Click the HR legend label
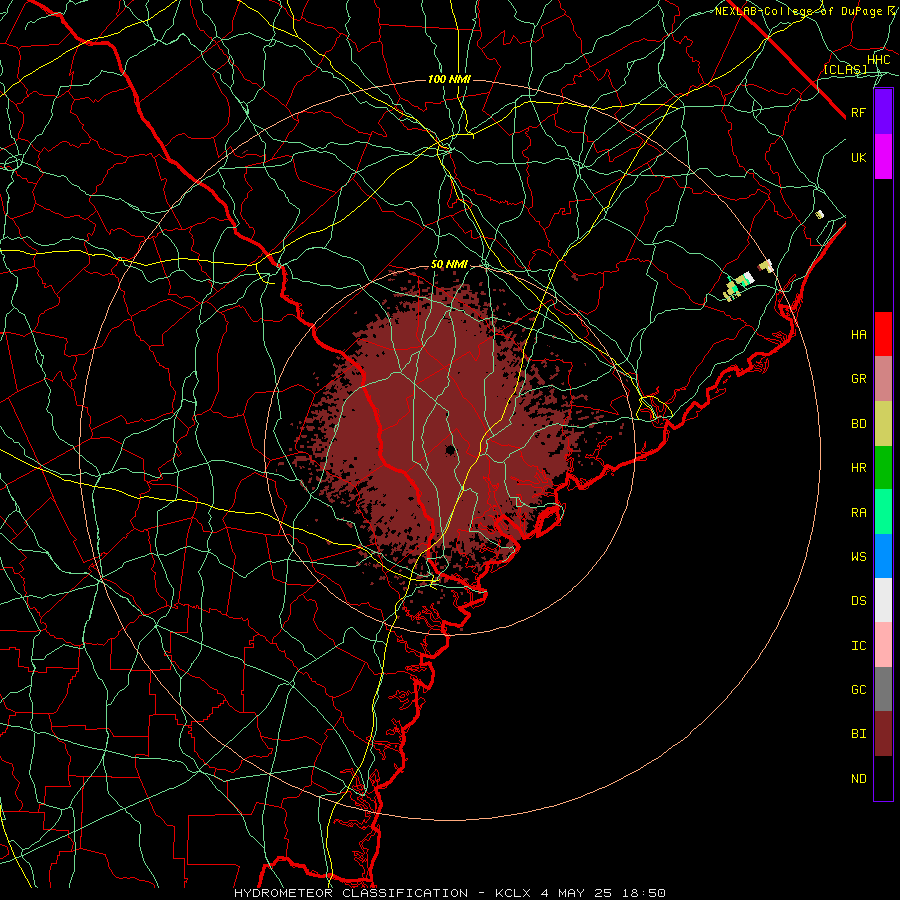 coord(858,468)
